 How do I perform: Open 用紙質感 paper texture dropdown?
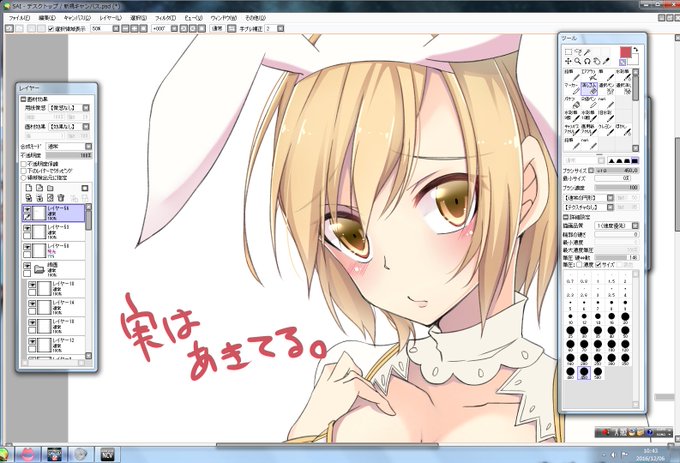click(x=86, y=108)
